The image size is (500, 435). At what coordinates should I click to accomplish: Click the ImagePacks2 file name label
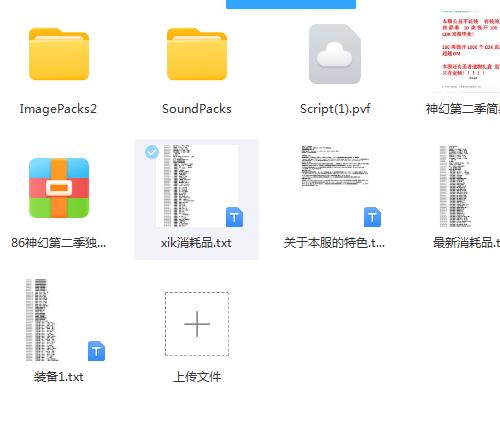pos(58,109)
